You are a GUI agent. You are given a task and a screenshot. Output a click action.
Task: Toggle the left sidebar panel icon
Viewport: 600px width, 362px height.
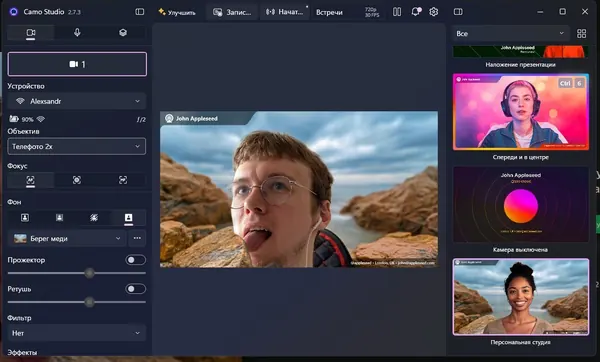pos(140,12)
